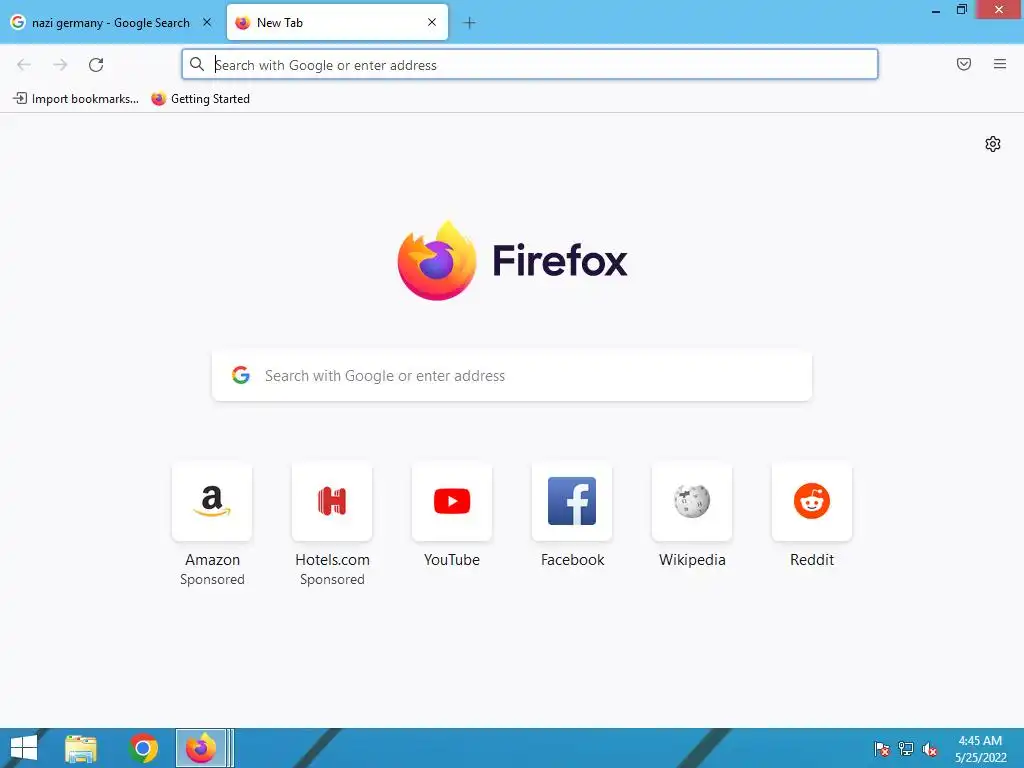
Task: Open the Windows Start menu
Action: (x=25, y=748)
